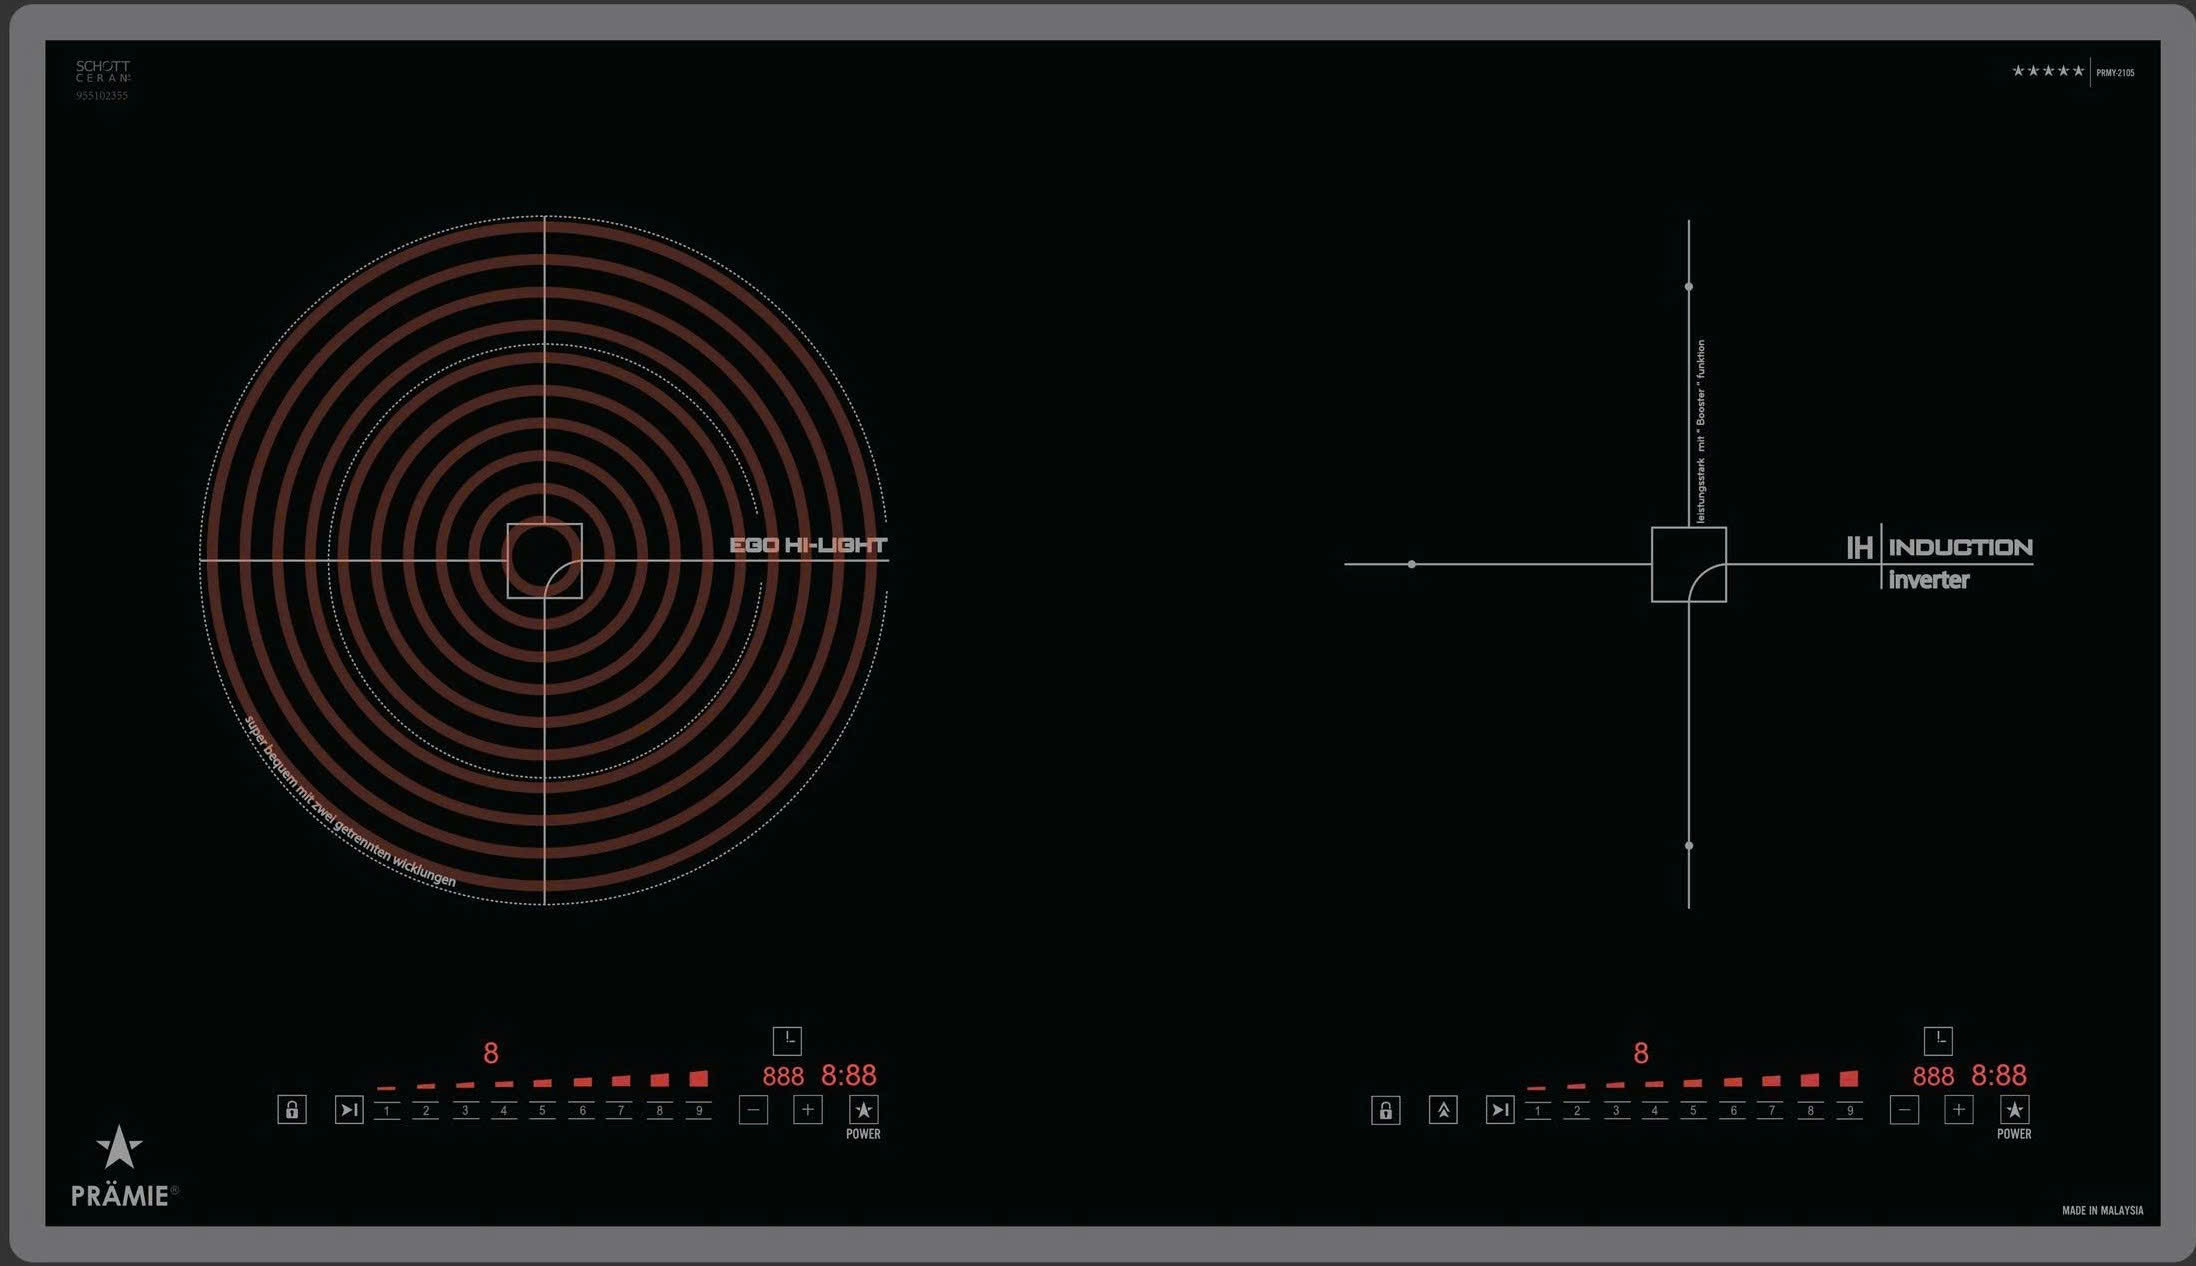Select level 9 on induction zone slider

click(x=1849, y=1109)
